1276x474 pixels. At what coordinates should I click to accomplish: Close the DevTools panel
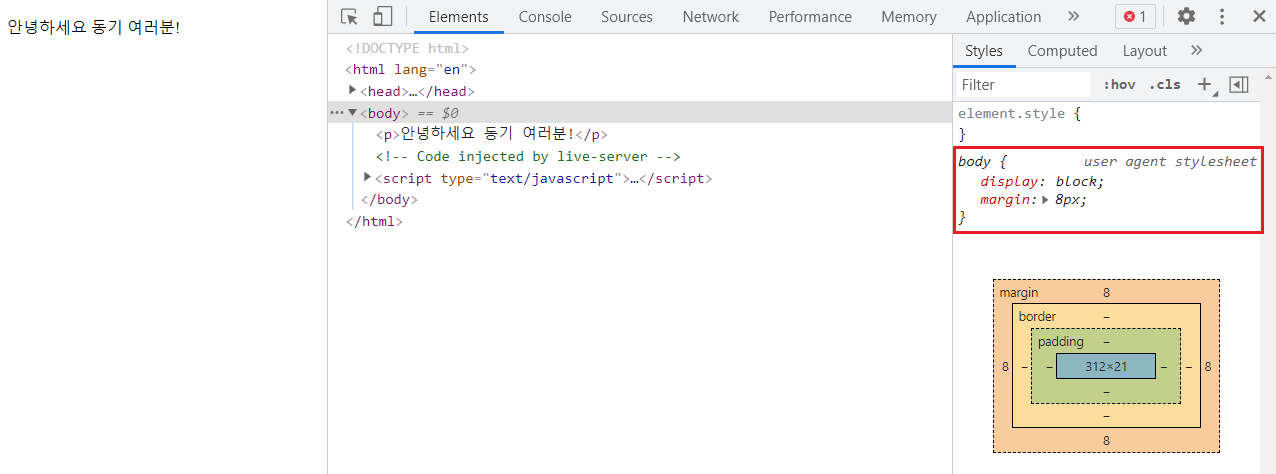[x=1258, y=16]
